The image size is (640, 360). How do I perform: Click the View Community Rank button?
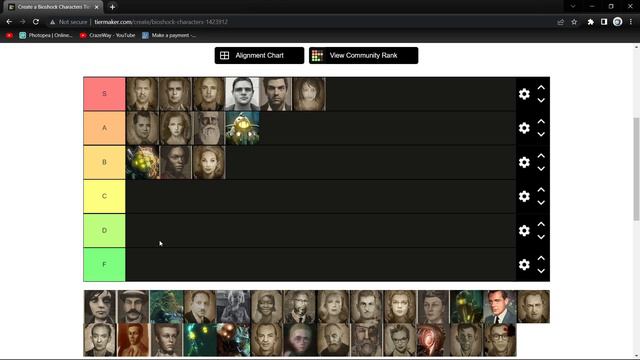click(x=363, y=56)
